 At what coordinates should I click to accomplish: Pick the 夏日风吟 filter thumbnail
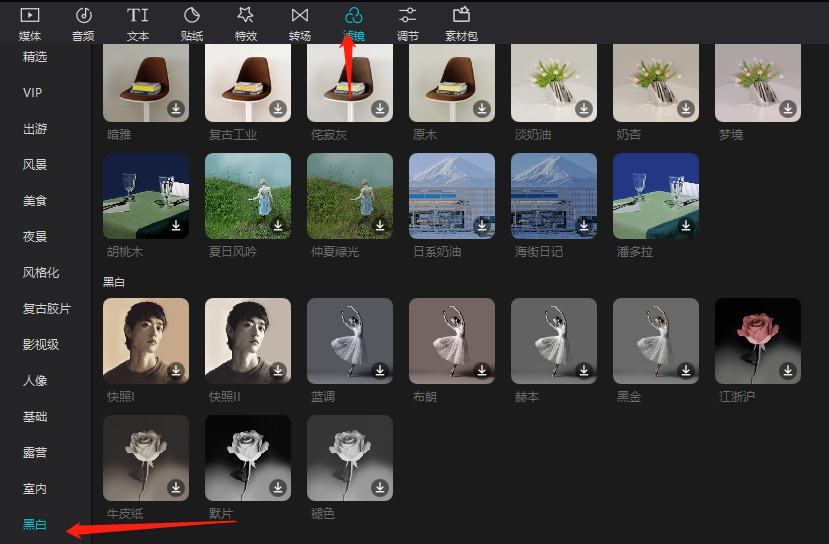click(x=248, y=195)
